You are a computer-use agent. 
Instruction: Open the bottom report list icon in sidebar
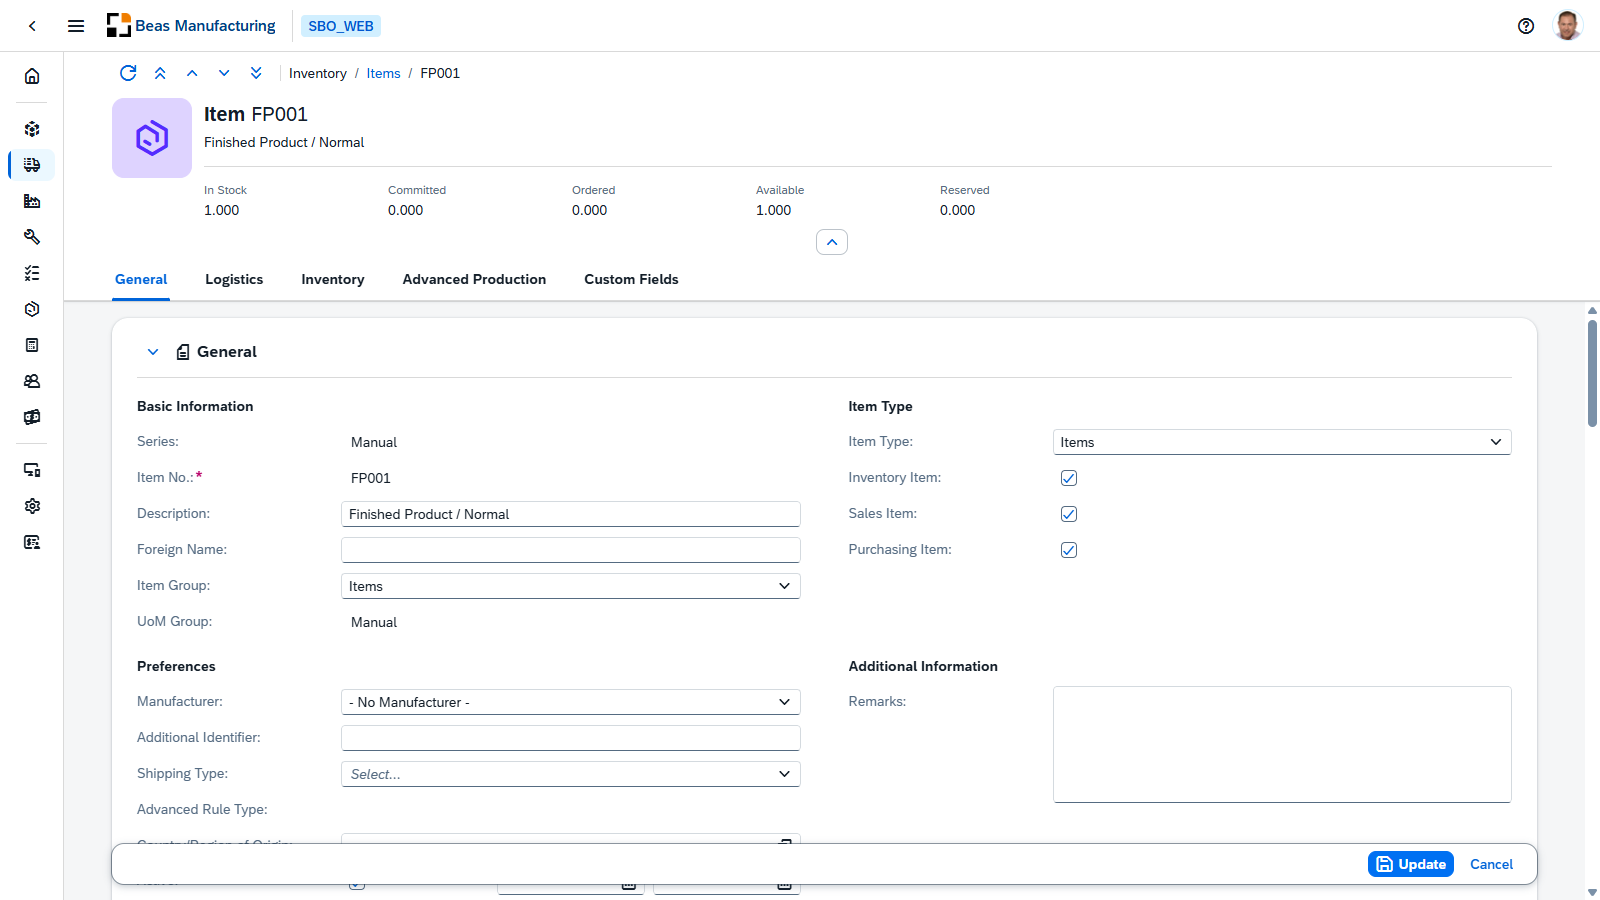(x=32, y=542)
